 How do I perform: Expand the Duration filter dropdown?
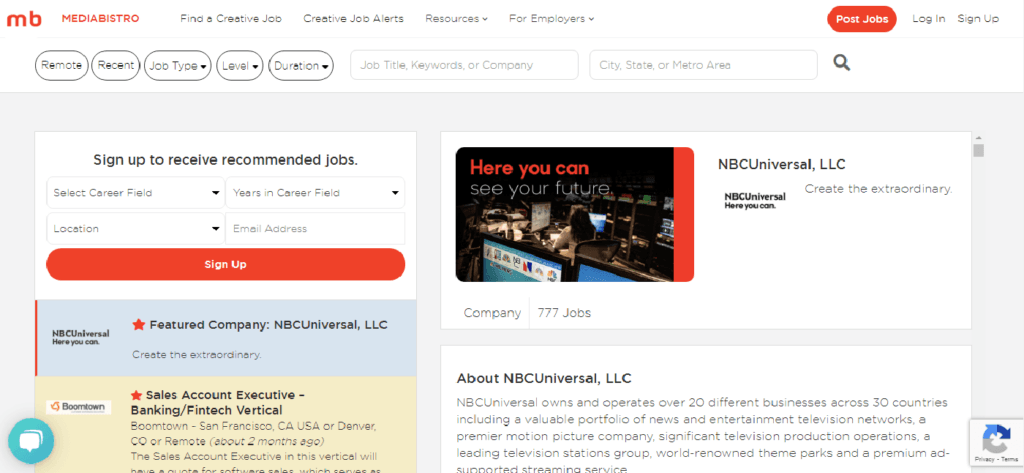pos(301,66)
